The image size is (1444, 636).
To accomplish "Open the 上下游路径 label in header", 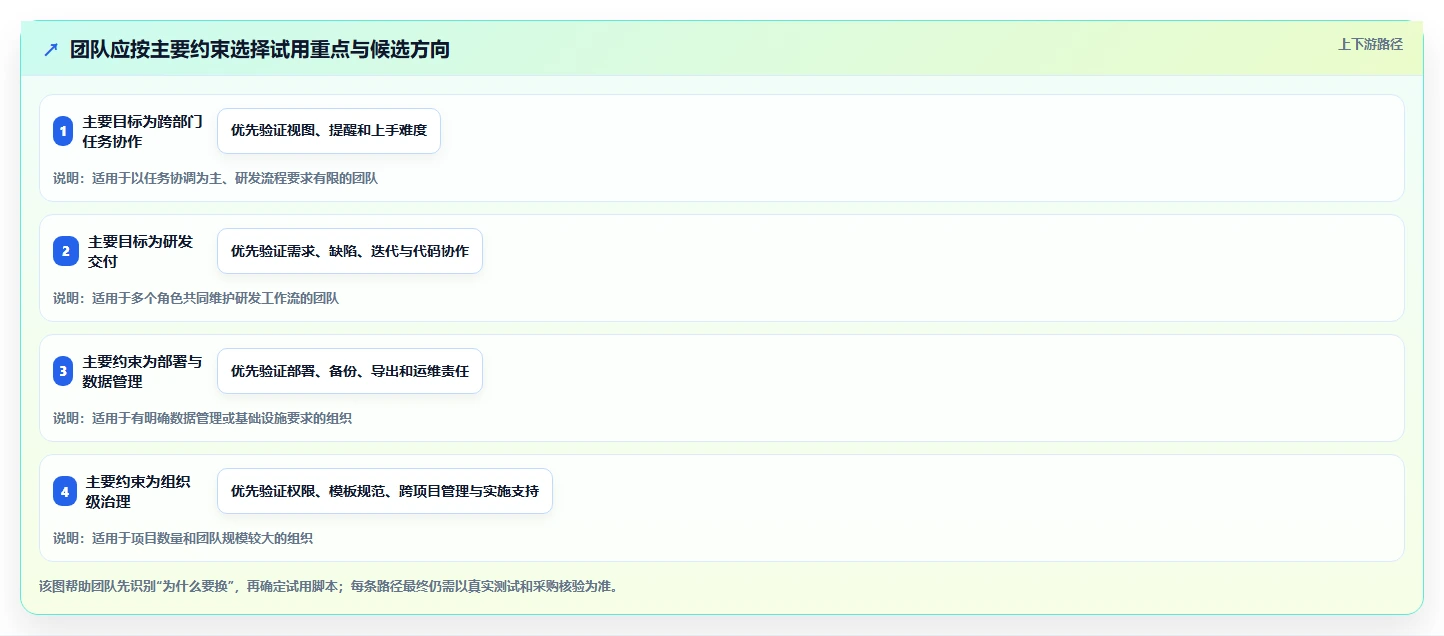I will (x=1370, y=44).
